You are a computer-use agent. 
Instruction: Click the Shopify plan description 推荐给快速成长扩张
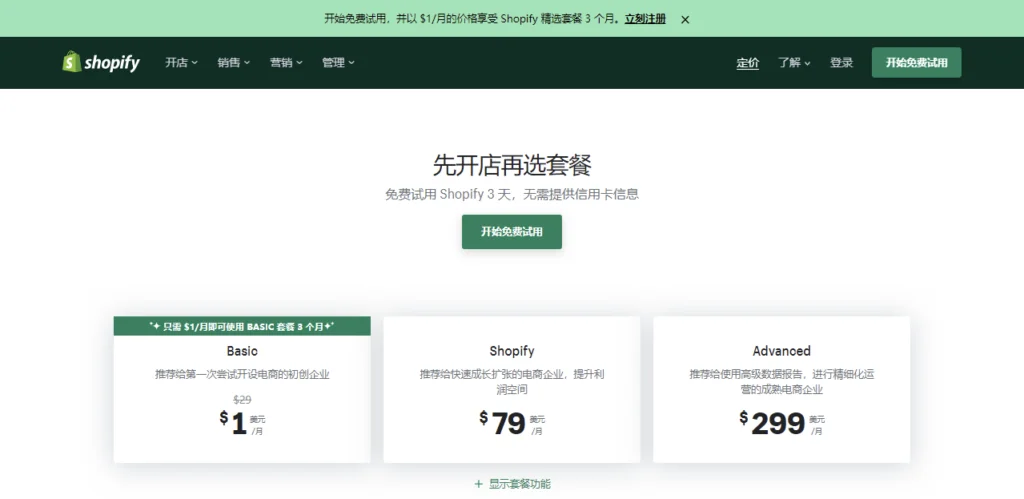click(x=512, y=382)
